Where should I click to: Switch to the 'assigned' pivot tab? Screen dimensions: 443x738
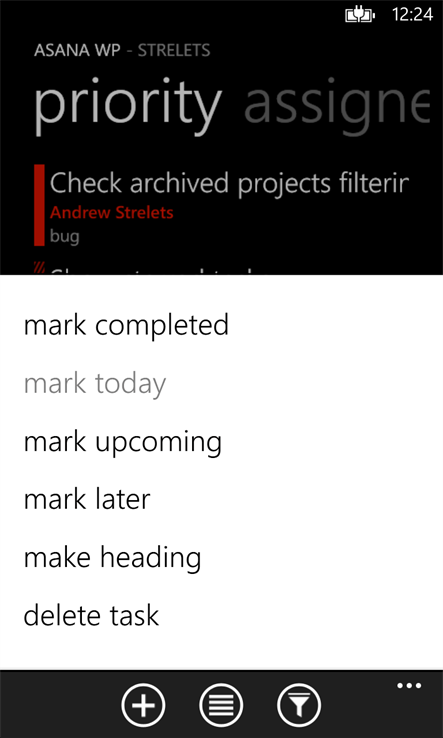[337, 107]
